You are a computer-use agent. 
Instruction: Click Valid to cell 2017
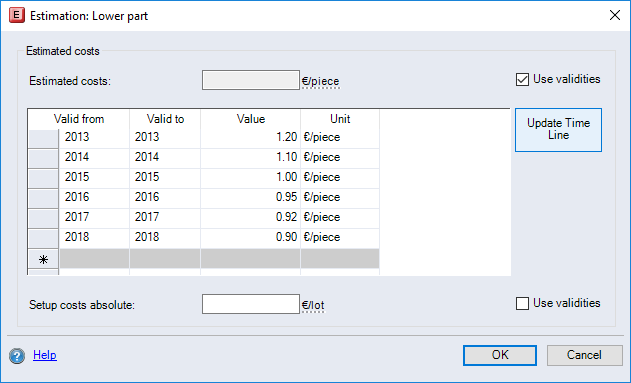click(x=165, y=218)
